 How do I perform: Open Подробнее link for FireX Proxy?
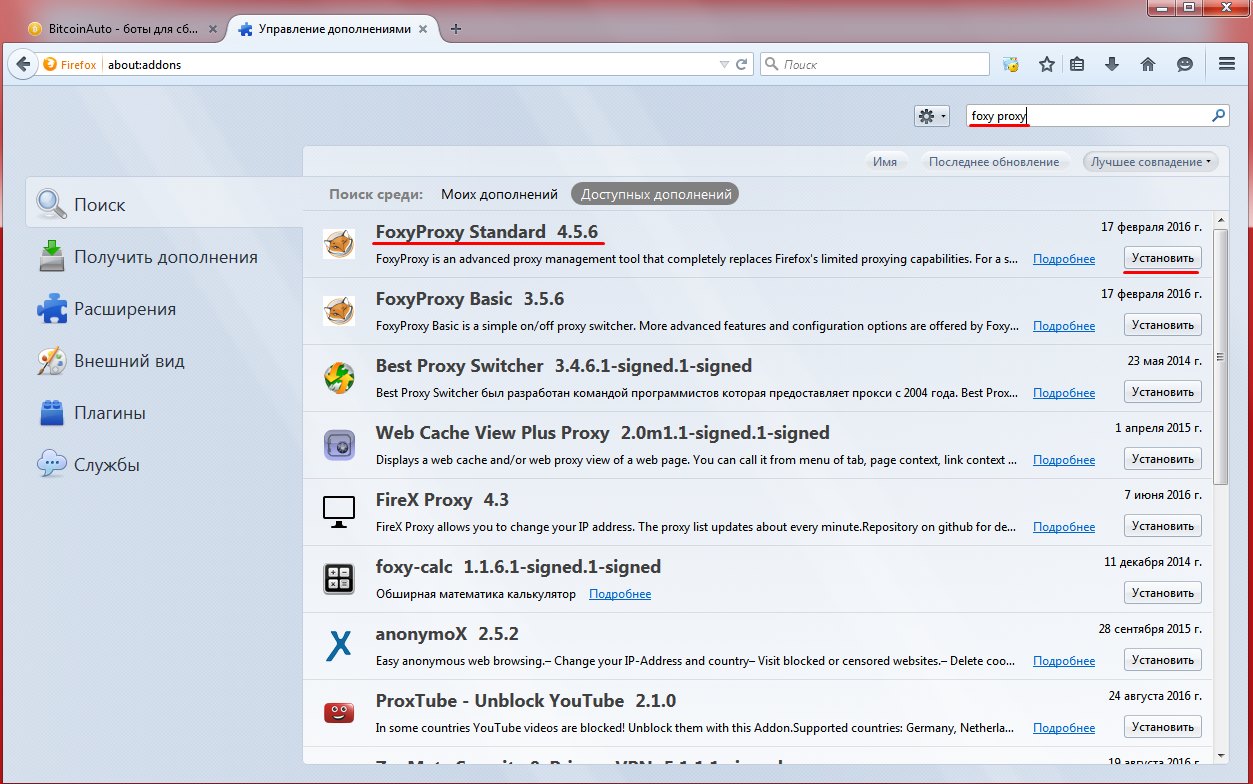pos(1064,527)
